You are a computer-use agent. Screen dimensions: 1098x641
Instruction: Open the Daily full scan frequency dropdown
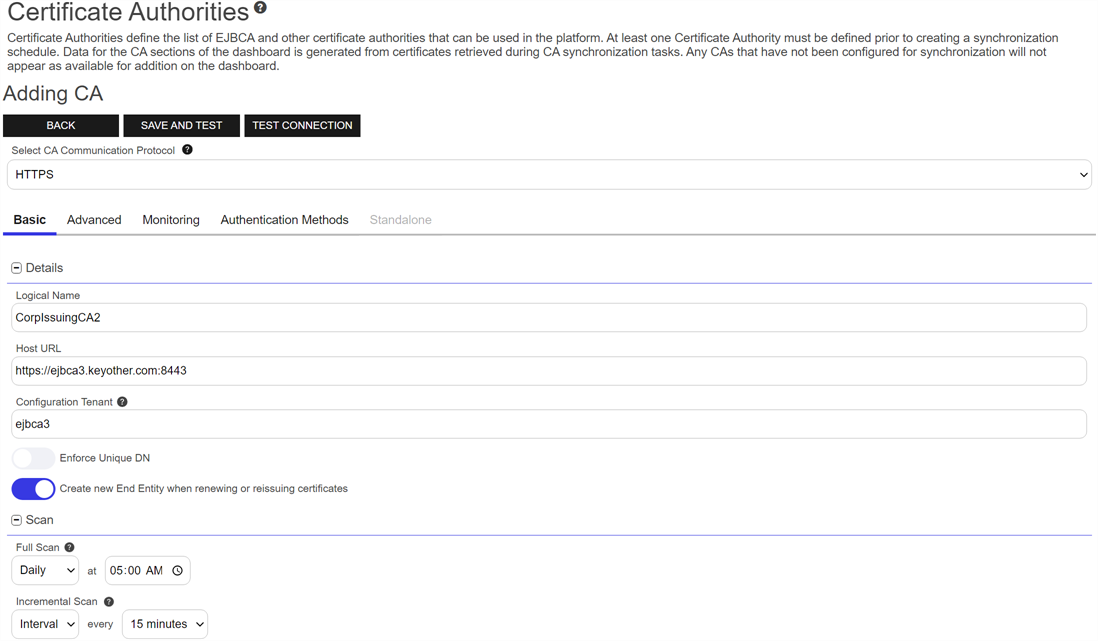45,571
